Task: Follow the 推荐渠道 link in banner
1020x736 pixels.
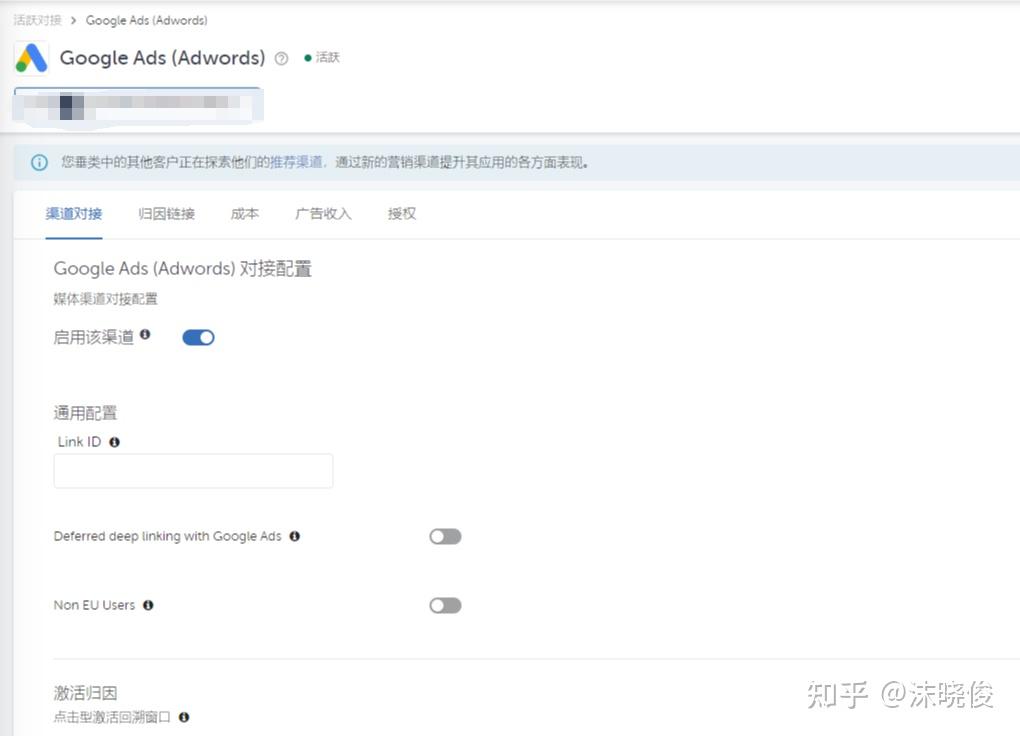Action: 297,162
